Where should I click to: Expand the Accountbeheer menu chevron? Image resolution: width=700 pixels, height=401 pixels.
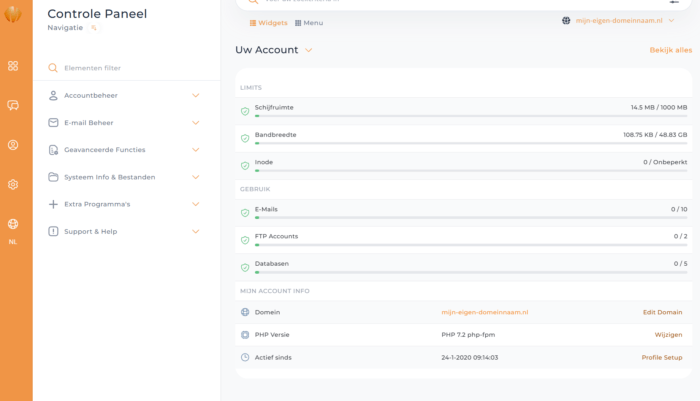tap(196, 96)
